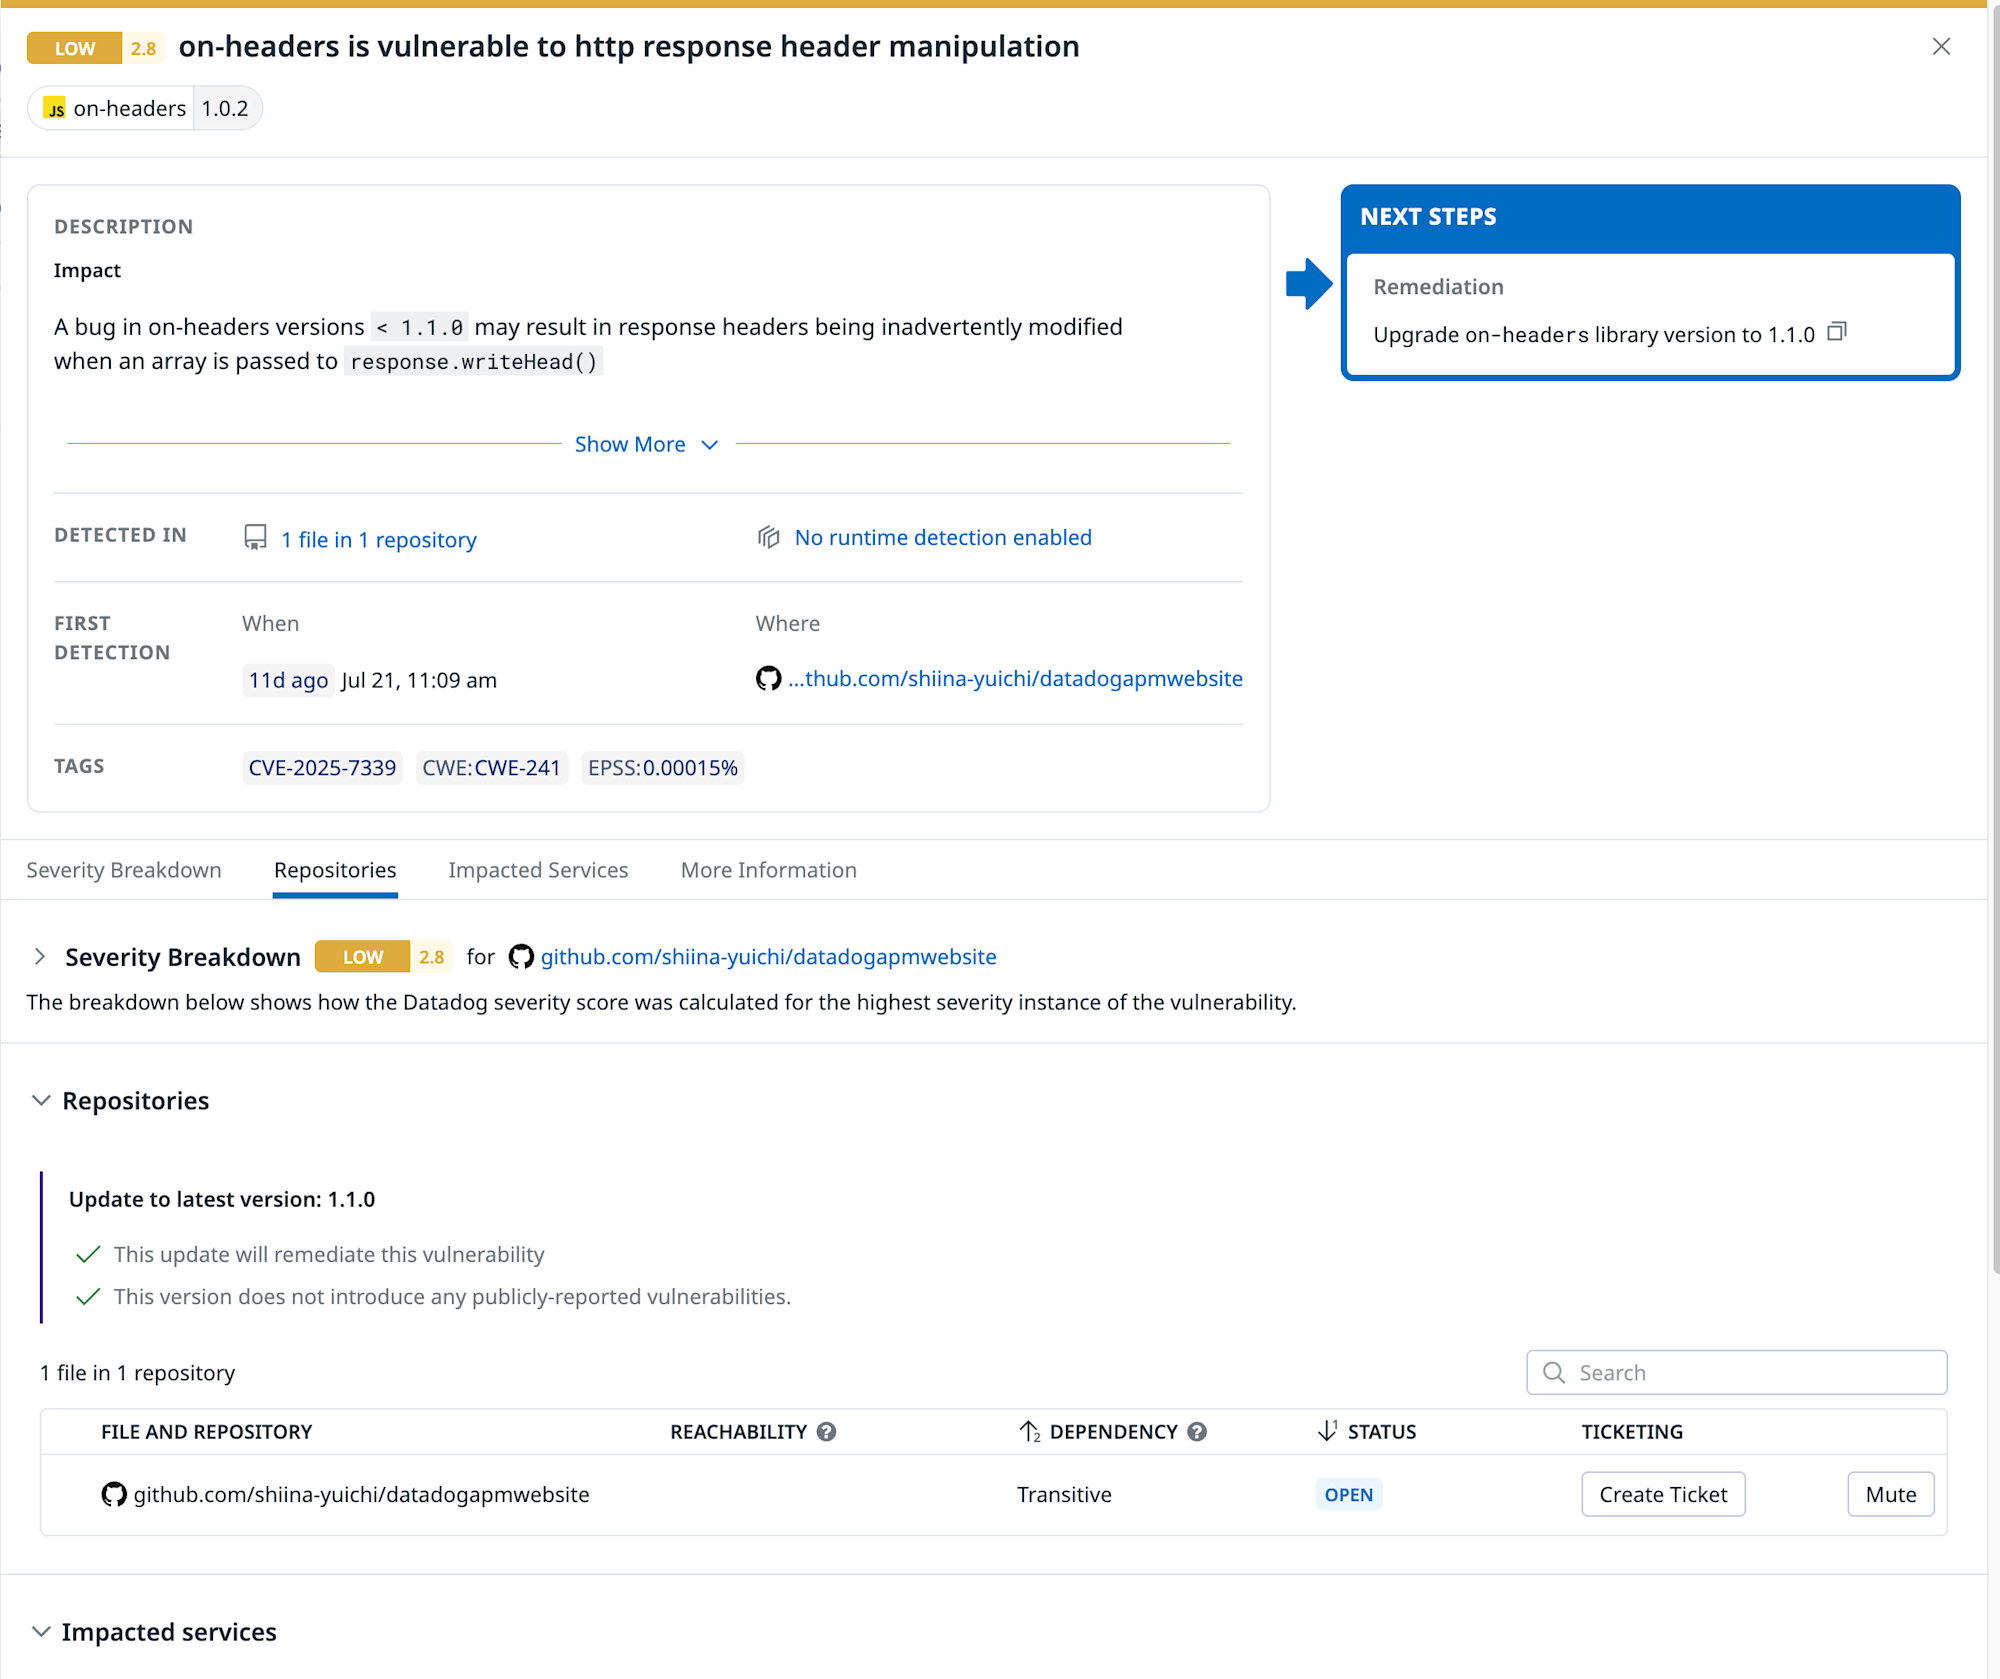Viewport: 2000px width, 1679px height.
Task: Click 'No runtime detection enabled' link
Action: click(x=943, y=537)
